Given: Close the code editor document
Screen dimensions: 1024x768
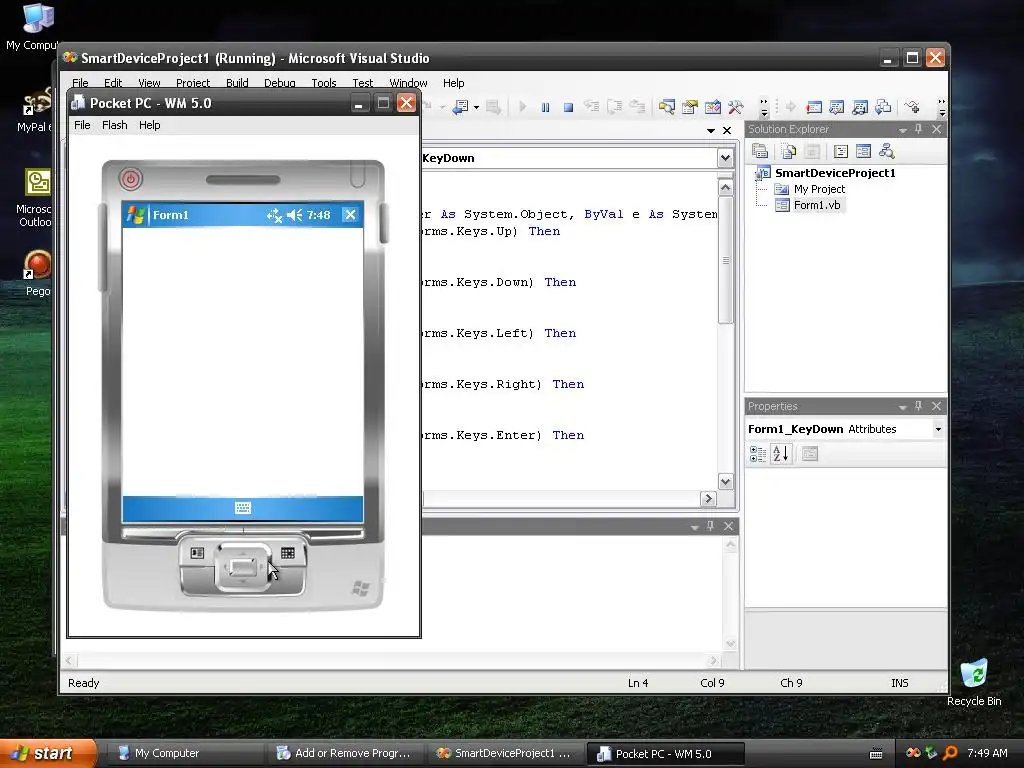Looking at the screenshot, I should point(727,131).
